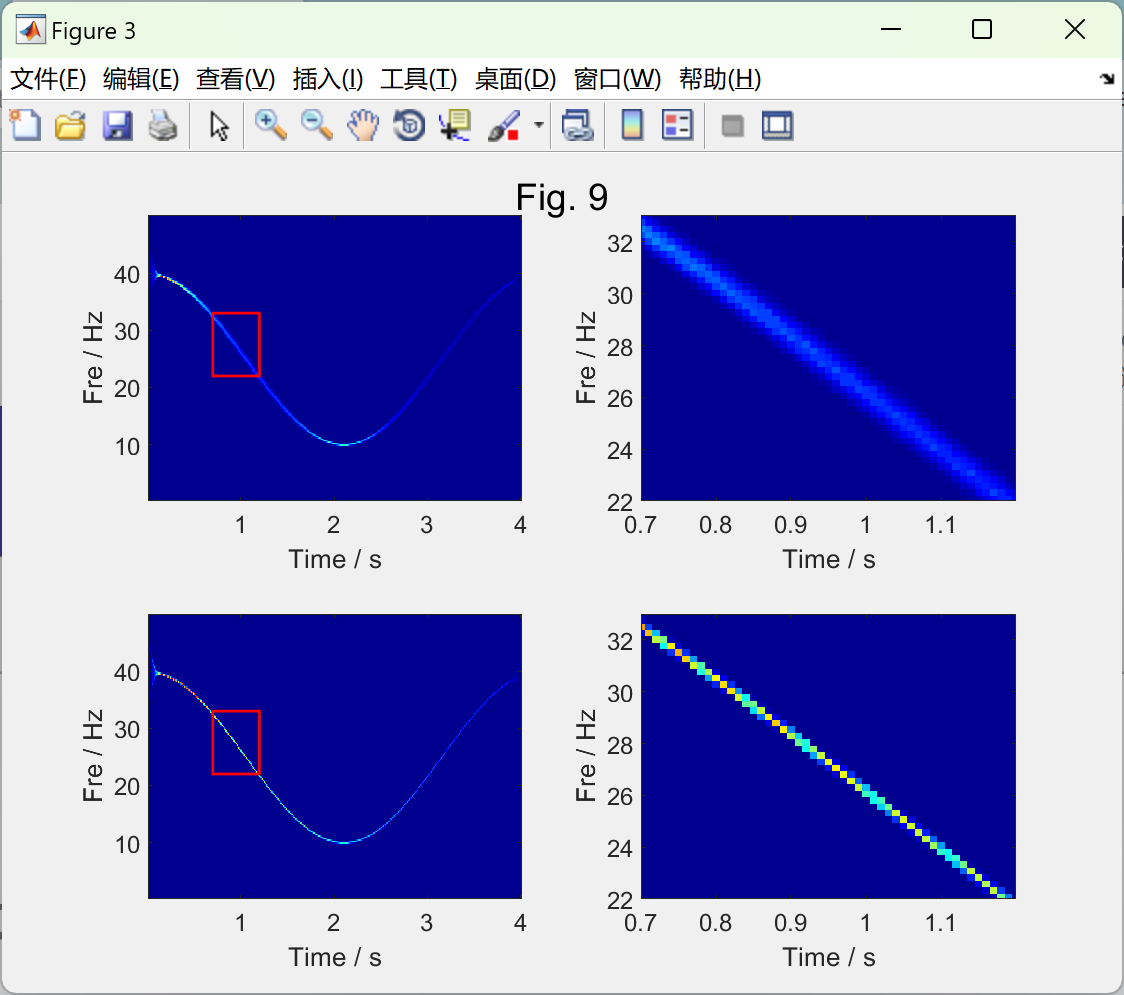Image resolution: width=1124 pixels, height=995 pixels.
Task: Insert a colorbar using the toolbar icon
Action: 632,125
